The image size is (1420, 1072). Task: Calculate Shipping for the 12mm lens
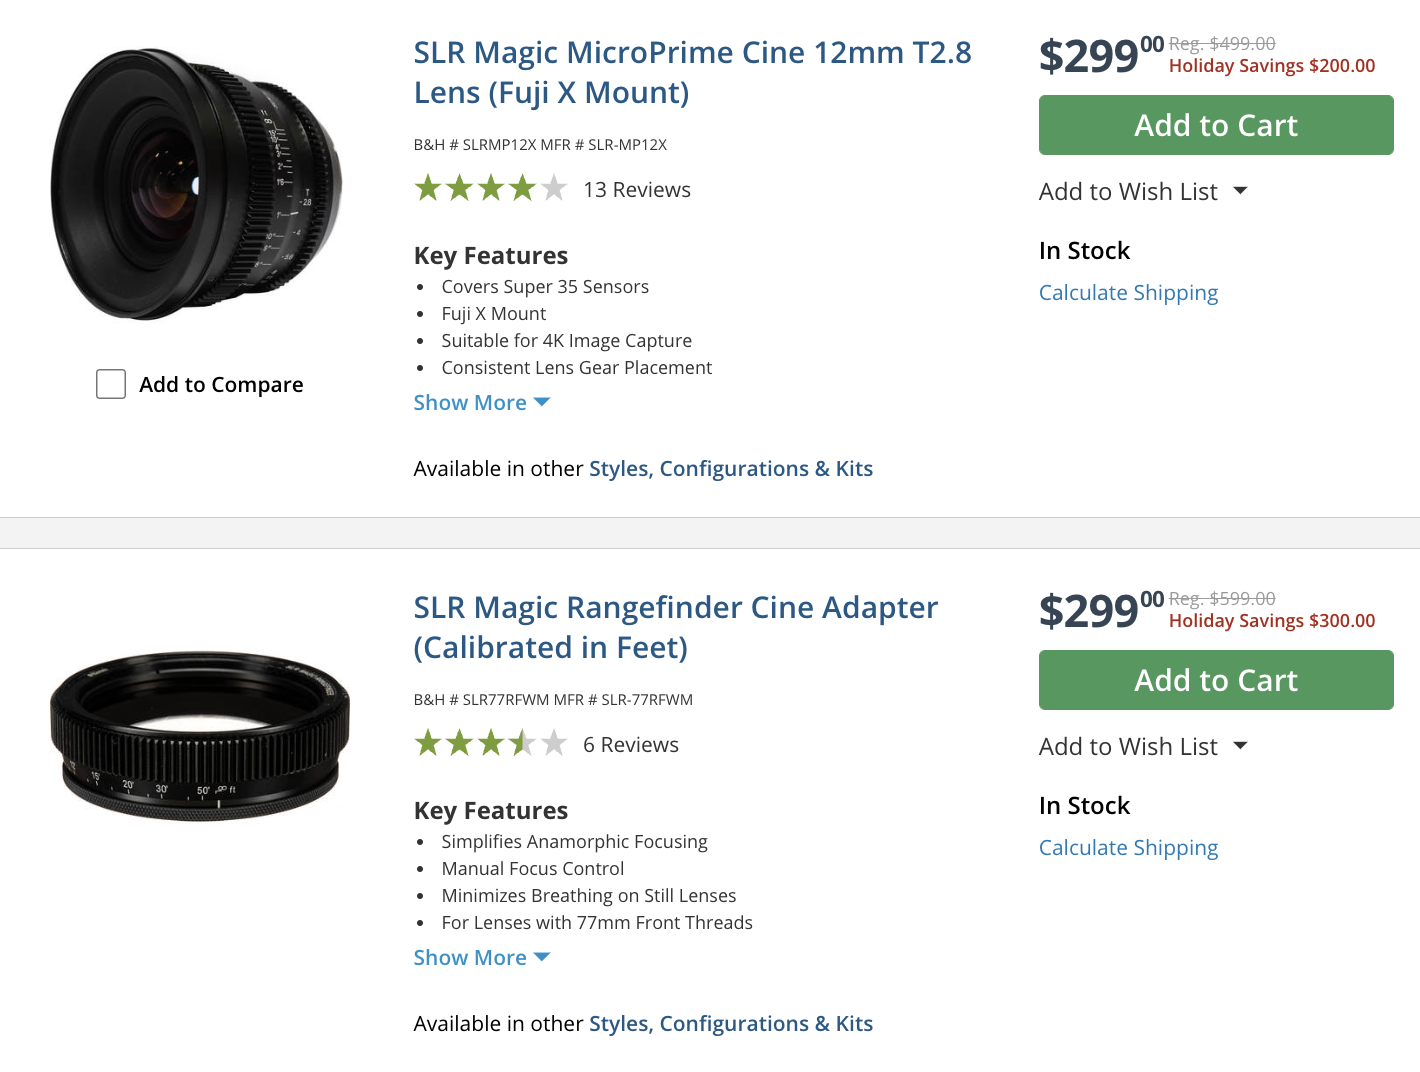(x=1128, y=293)
